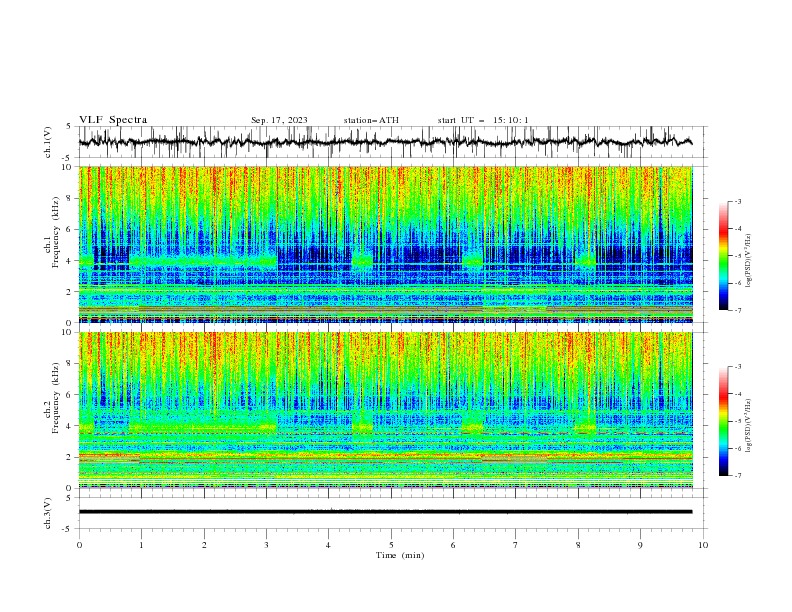Click the '-3' tick on ch.2 colorbar
The image size is (792, 612).
tap(737, 367)
